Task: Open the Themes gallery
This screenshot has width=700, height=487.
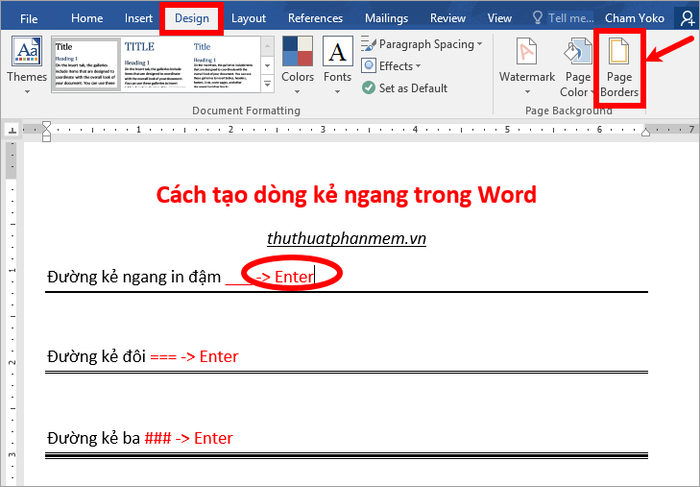Action: [x=26, y=62]
